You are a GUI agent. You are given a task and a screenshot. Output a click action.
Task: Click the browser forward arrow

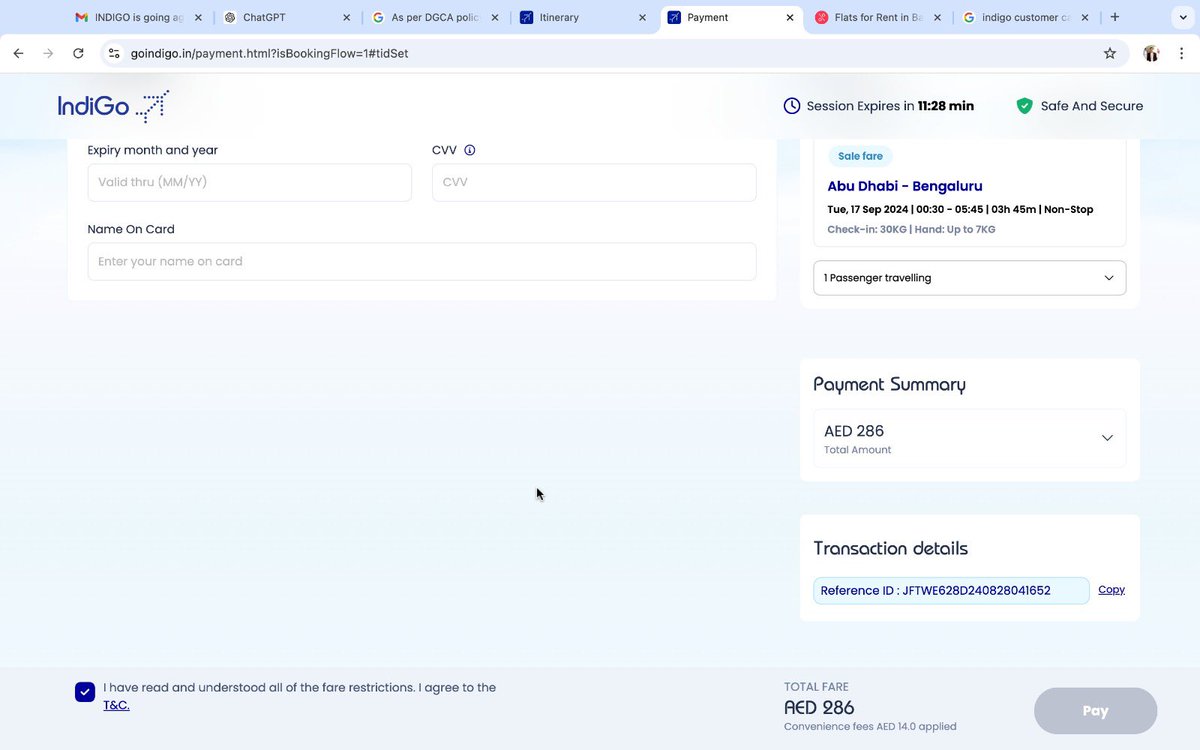click(x=48, y=53)
